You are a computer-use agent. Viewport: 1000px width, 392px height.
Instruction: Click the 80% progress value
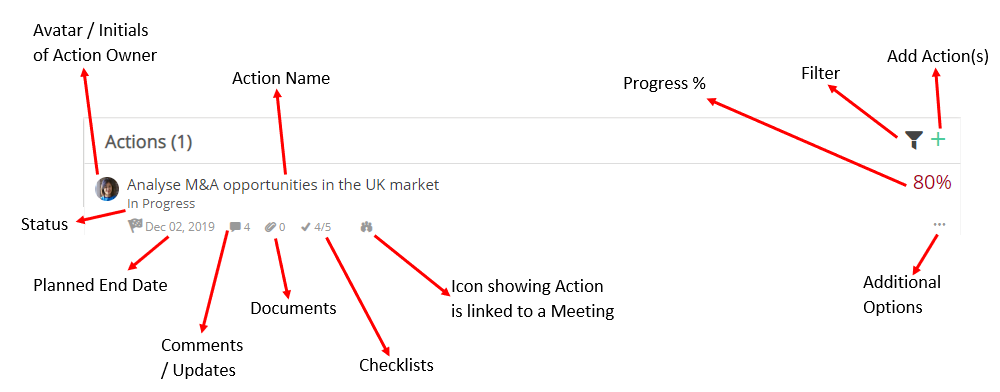[932, 182]
